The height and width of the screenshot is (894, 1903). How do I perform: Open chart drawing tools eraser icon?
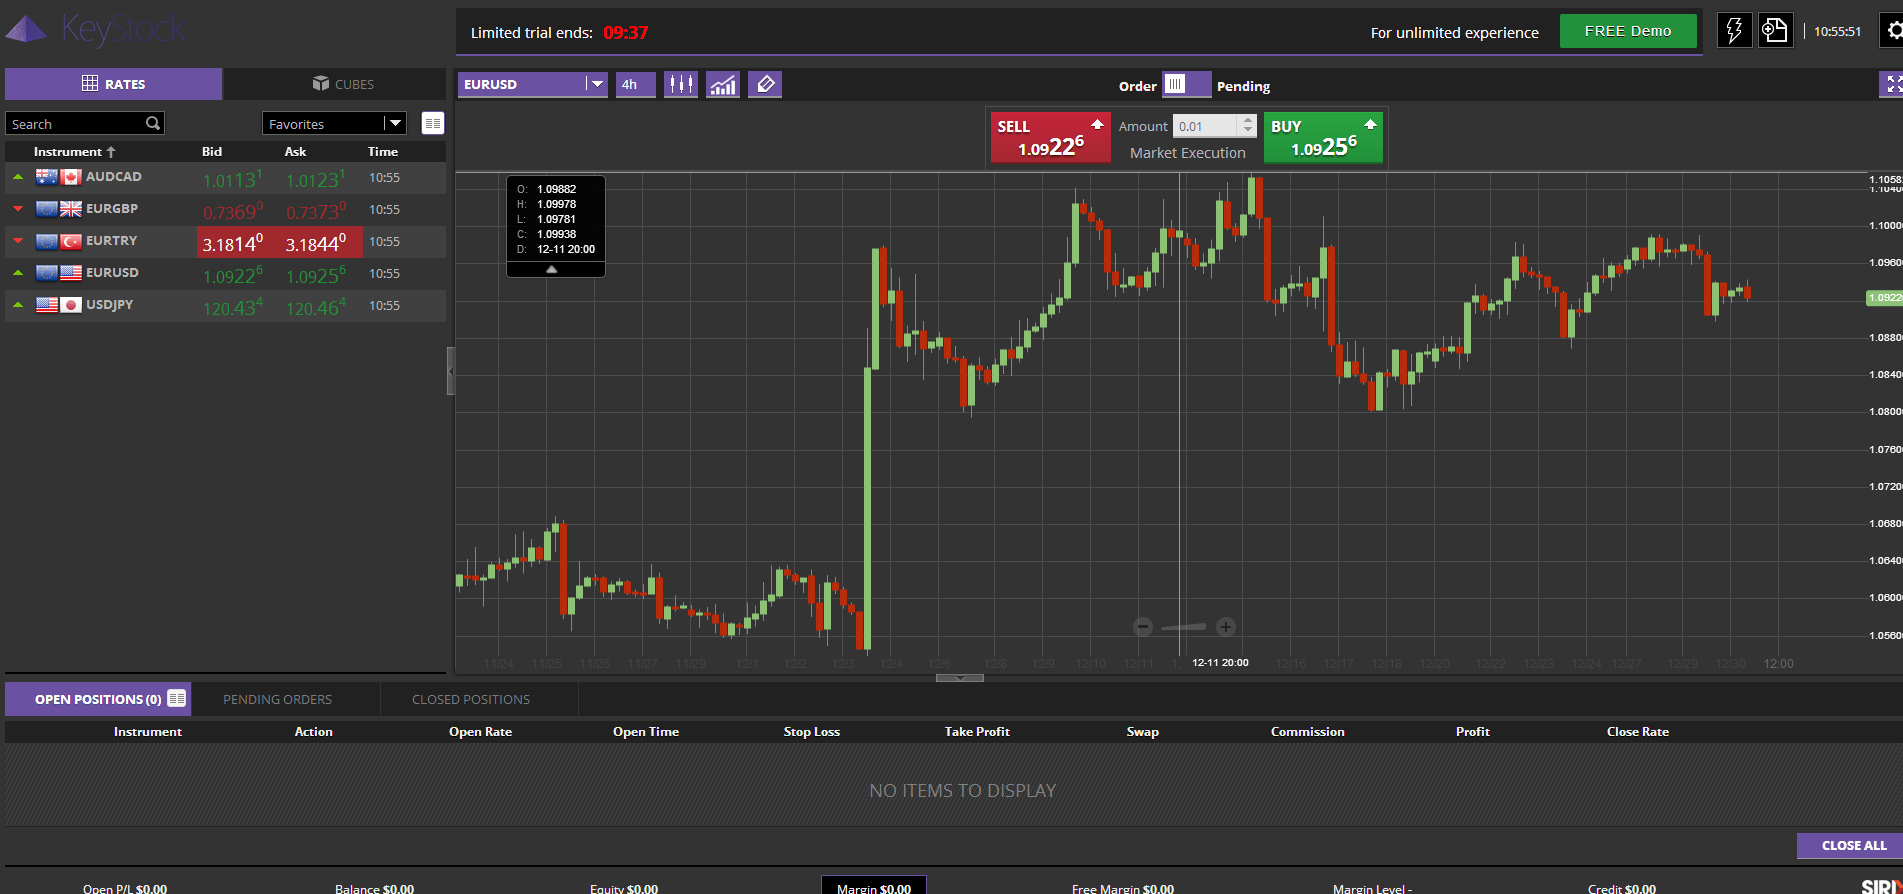(765, 84)
